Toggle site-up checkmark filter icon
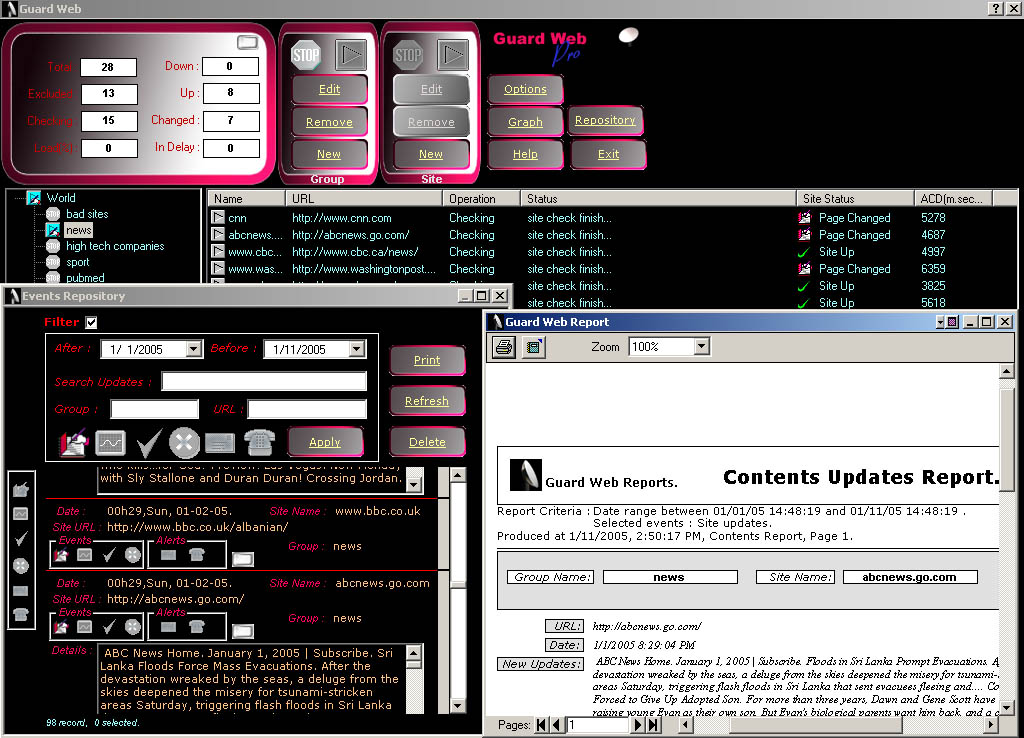Screen dimensions: 1024x738 coord(149,443)
